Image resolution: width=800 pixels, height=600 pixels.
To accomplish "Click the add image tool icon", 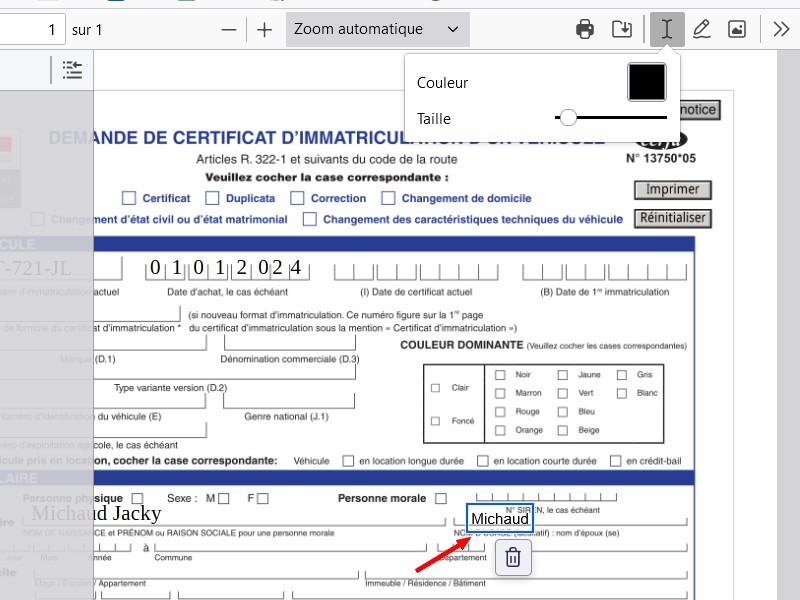I will (737, 29).
